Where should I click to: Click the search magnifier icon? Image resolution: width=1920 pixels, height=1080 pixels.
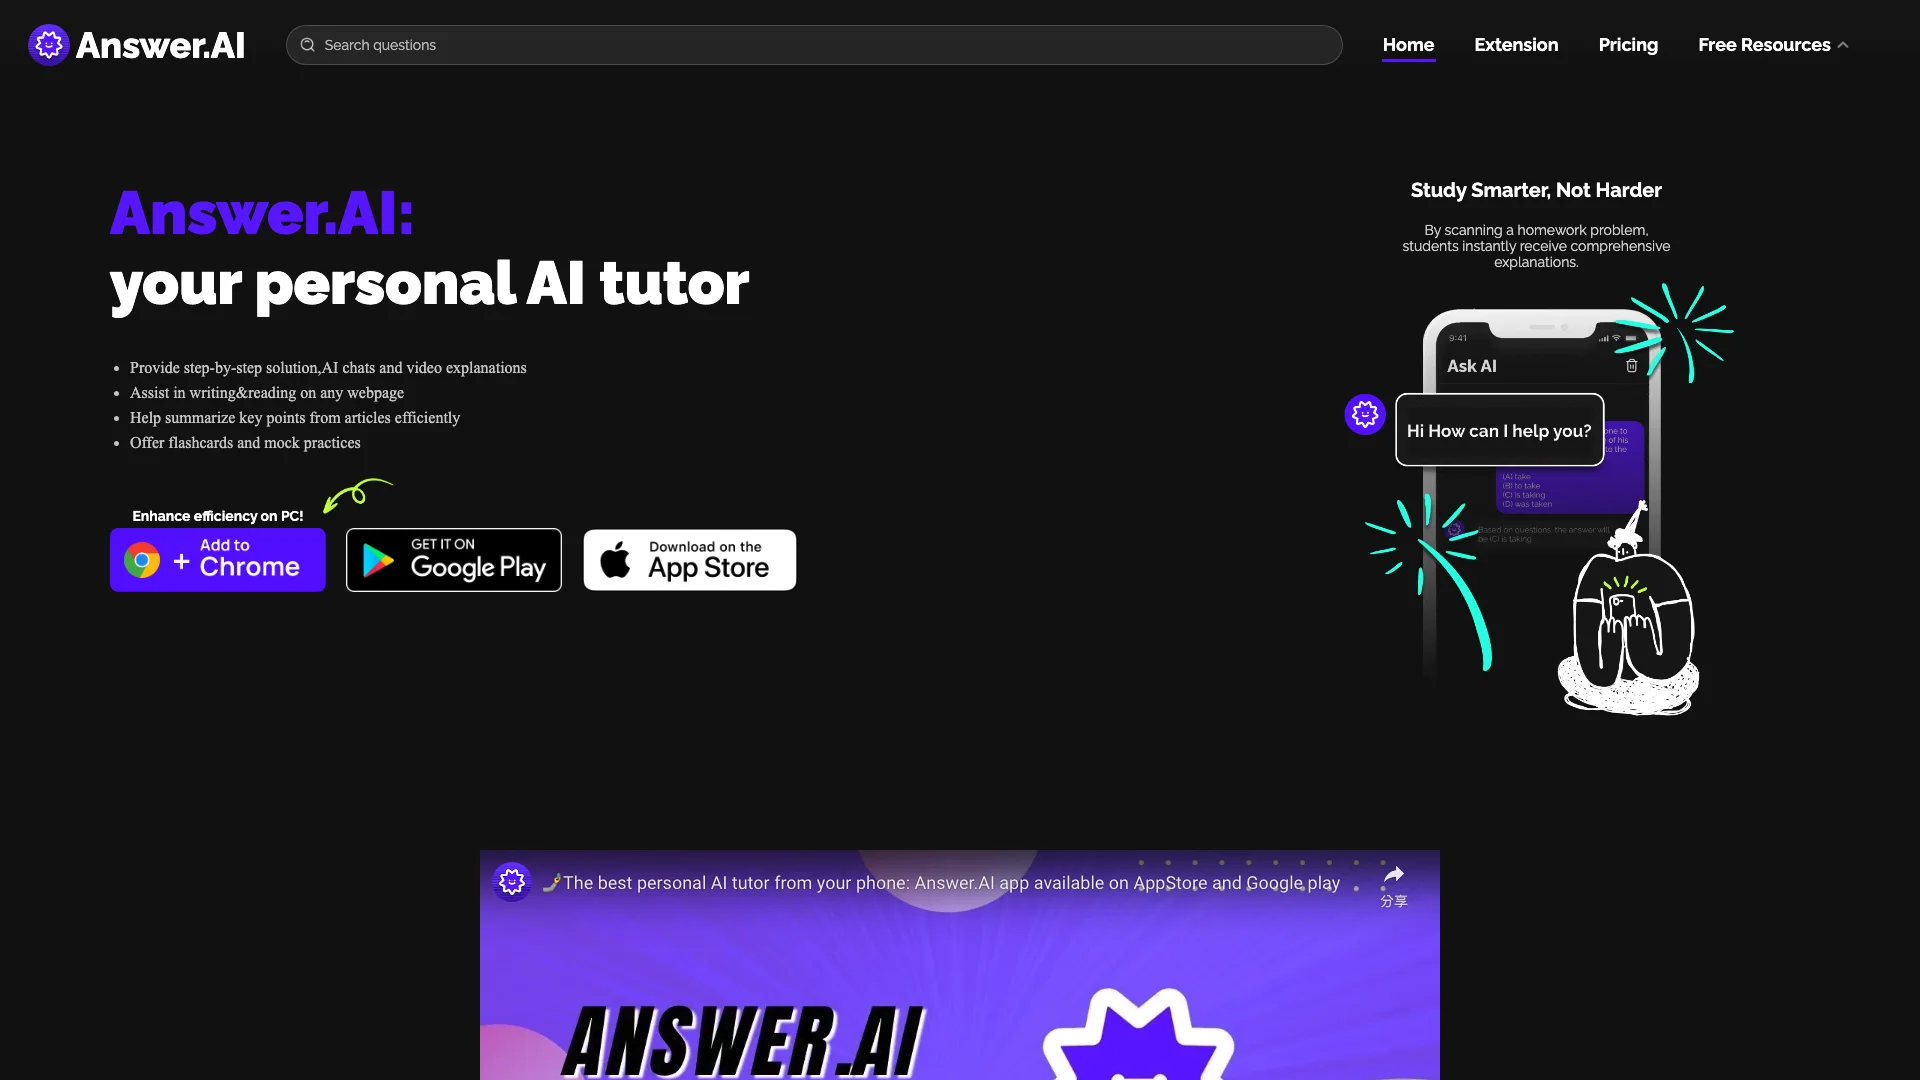(x=307, y=45)
